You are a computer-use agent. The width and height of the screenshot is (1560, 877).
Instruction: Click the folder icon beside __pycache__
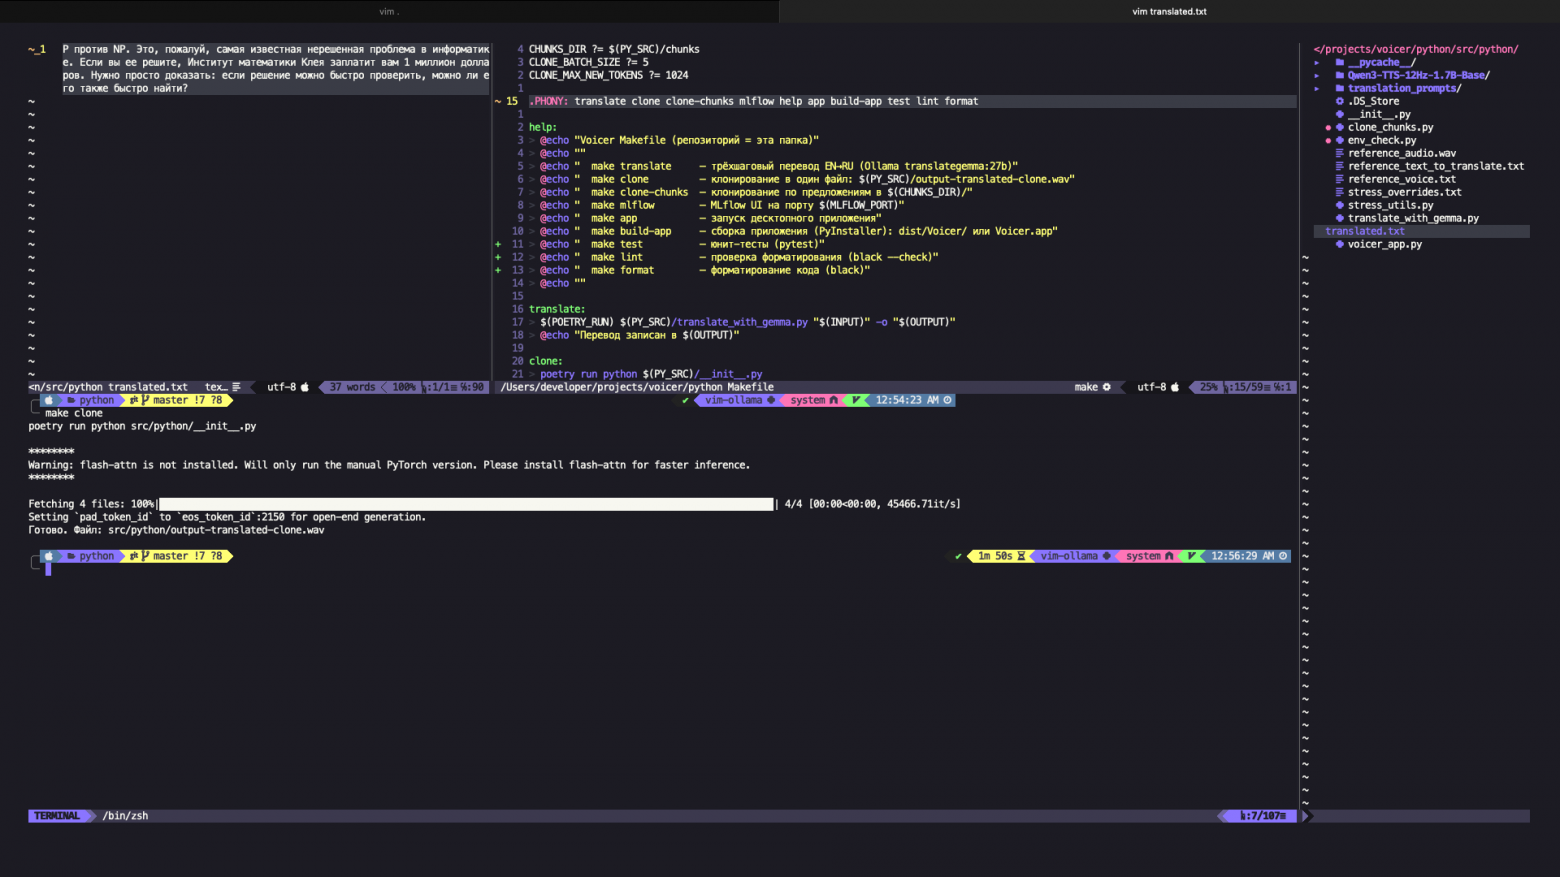tap(1339, 62)
